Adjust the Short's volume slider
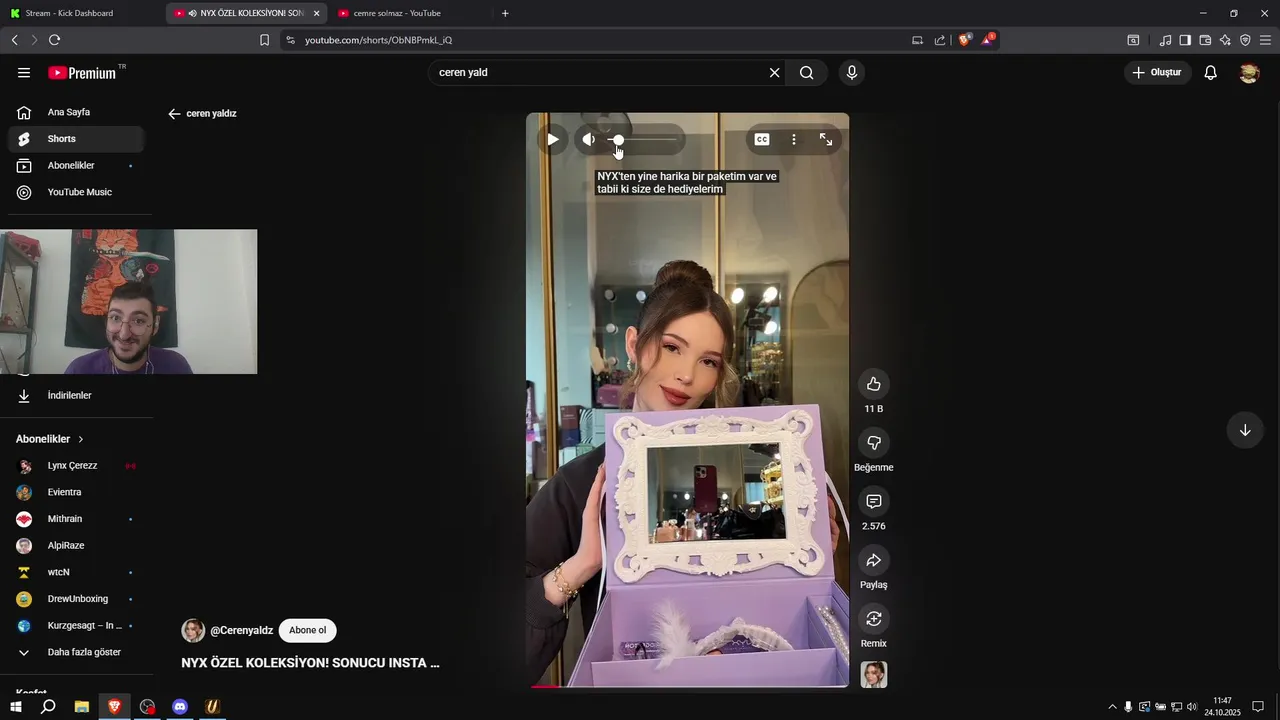The image size is (1280, 720). tap(644, 140)
